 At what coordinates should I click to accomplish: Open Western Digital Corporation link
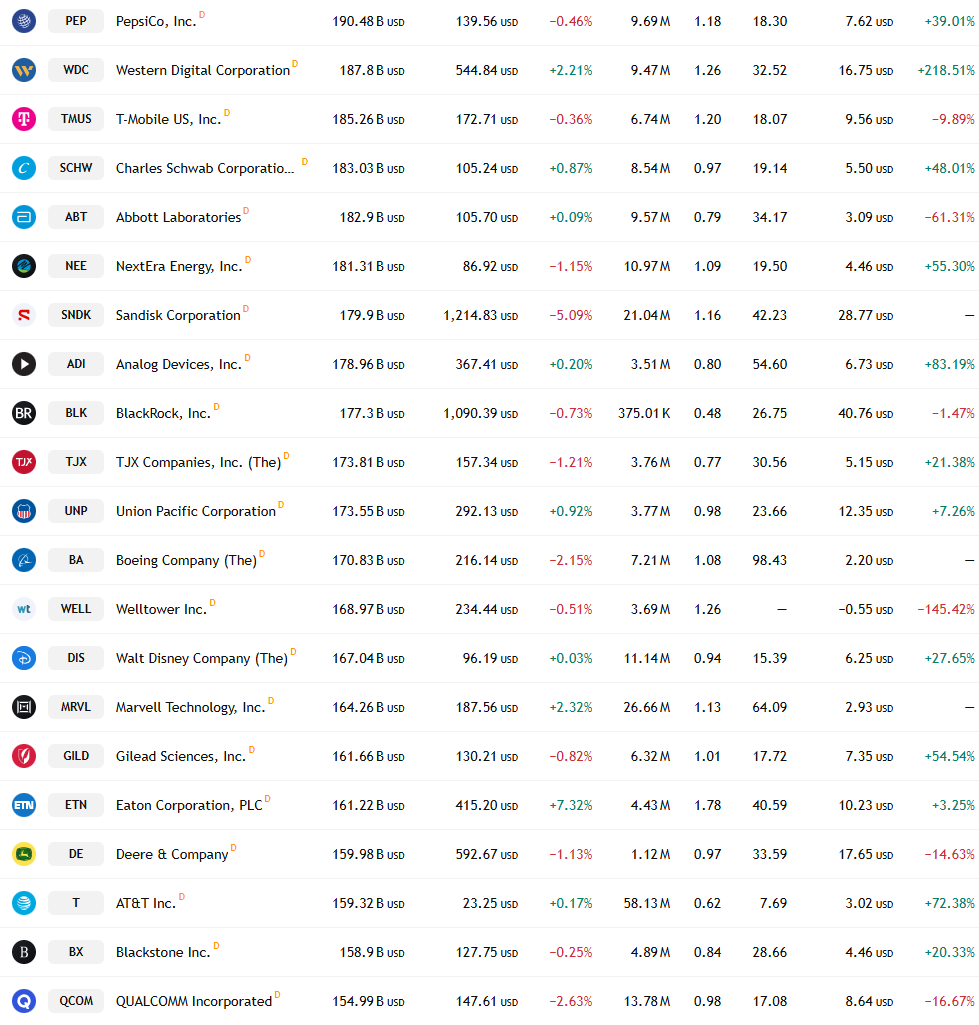click(203, 71)
